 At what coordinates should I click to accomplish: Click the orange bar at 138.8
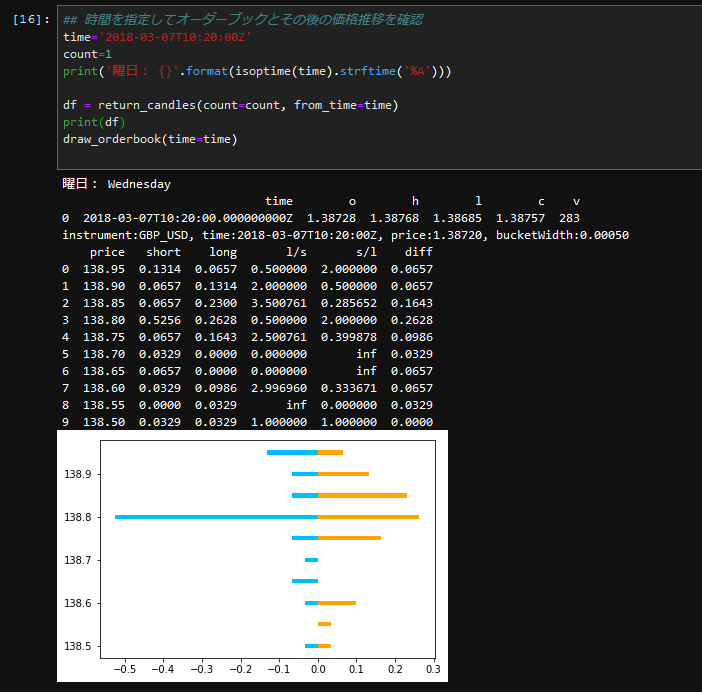coord(368,517)
